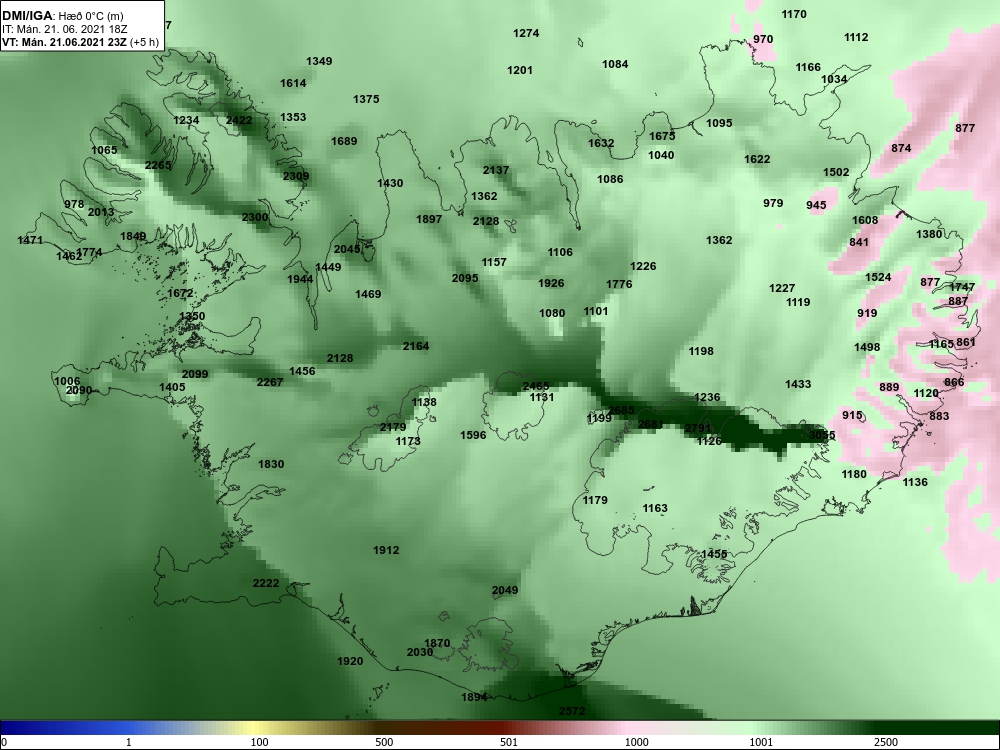Click the map value 874 in the pink area

(901, 148)
